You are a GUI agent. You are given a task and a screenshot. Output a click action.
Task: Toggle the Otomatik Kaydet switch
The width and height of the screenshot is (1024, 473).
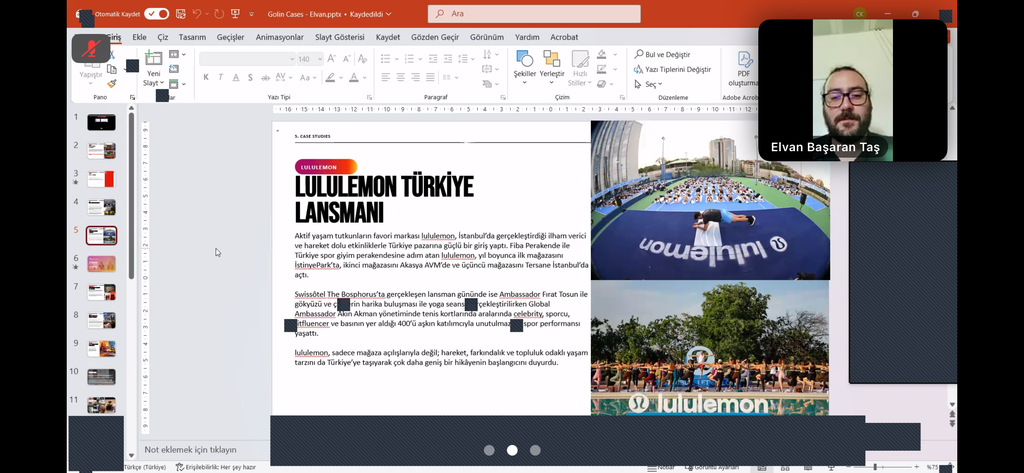pyautogui.click(x=157, y=14)
